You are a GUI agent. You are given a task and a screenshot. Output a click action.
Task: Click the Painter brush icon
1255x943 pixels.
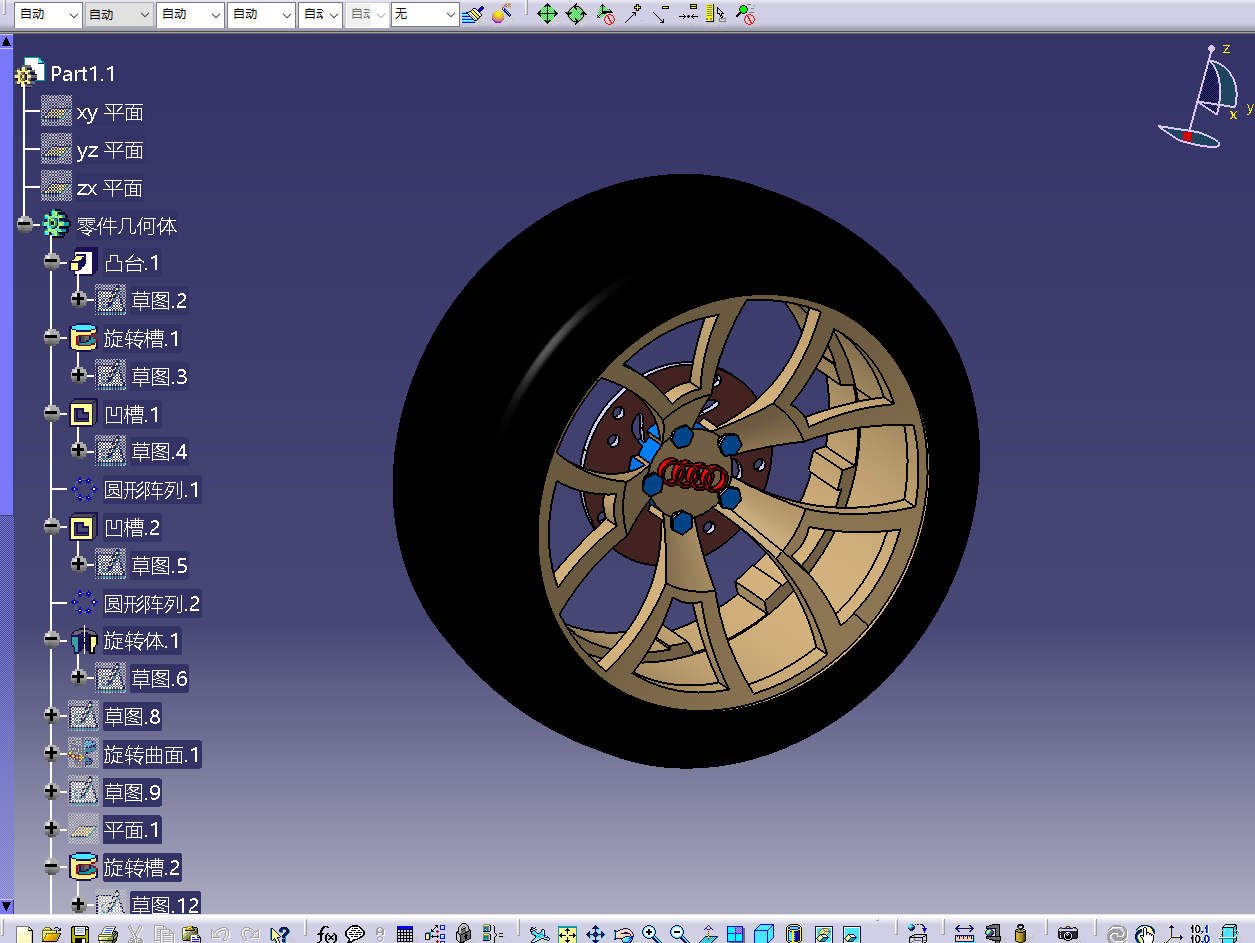click(474, 14)
